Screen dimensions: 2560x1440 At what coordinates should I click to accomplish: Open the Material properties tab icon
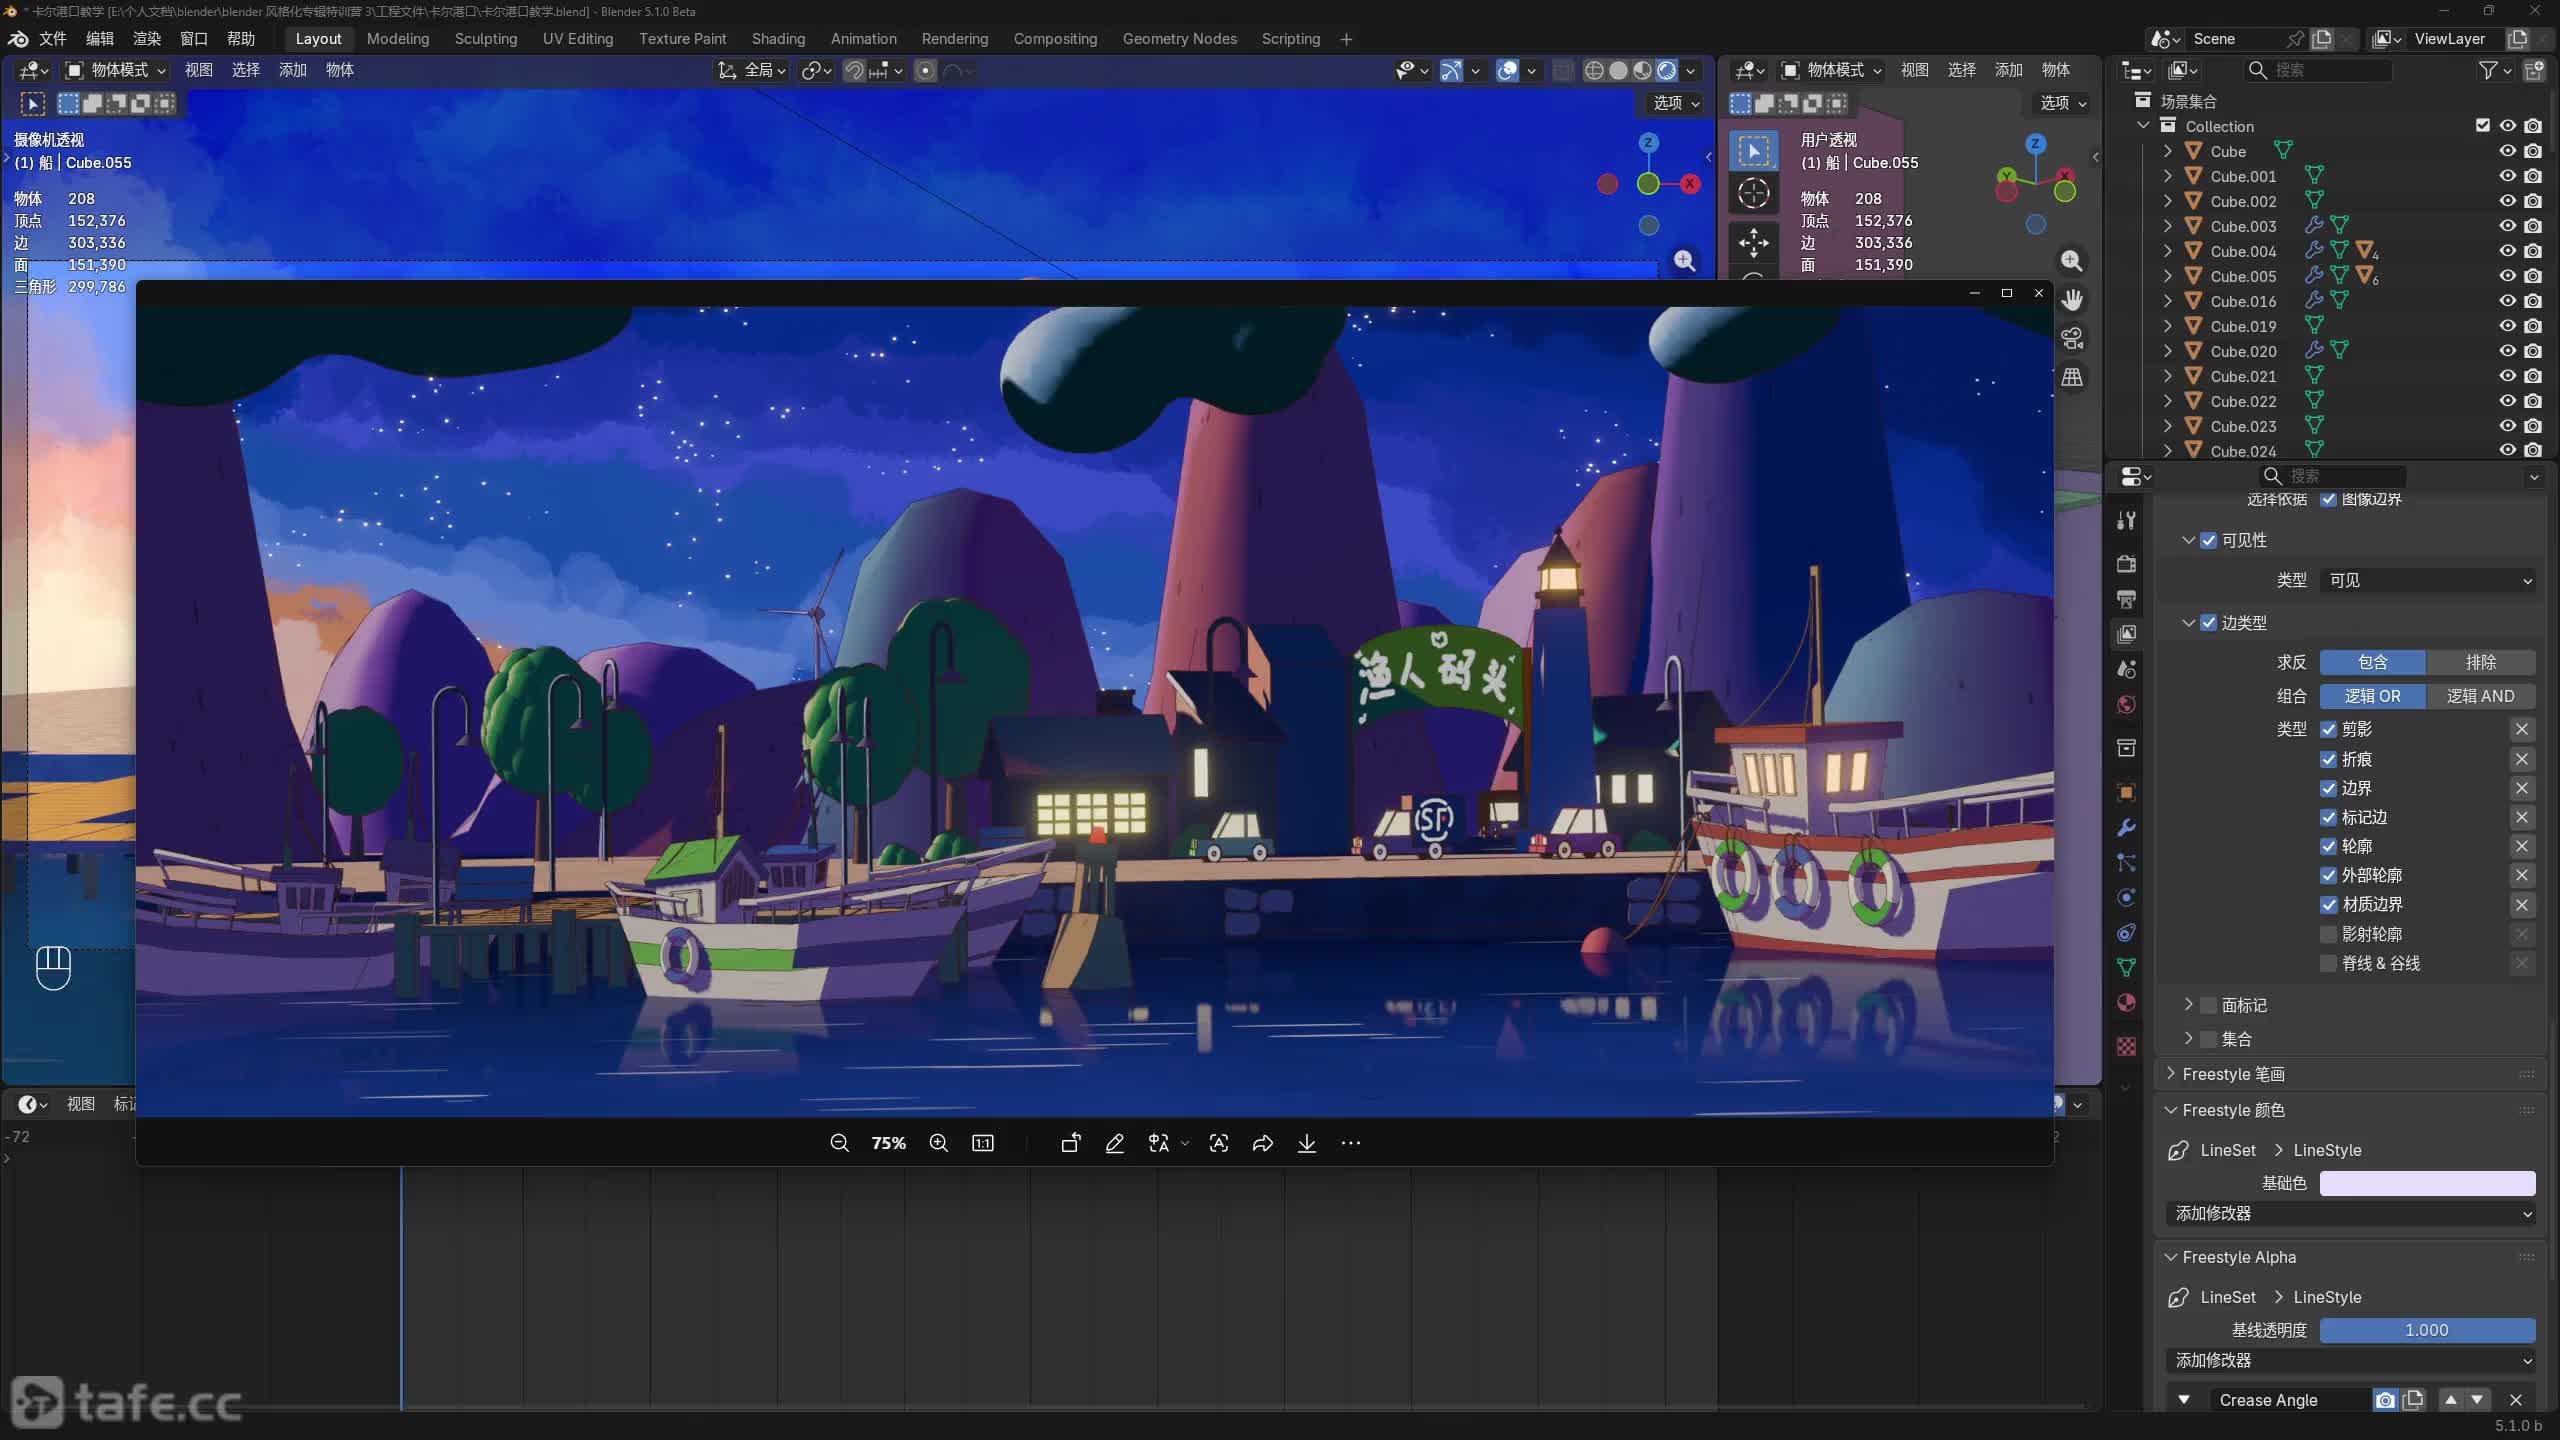[2127, 1003]
